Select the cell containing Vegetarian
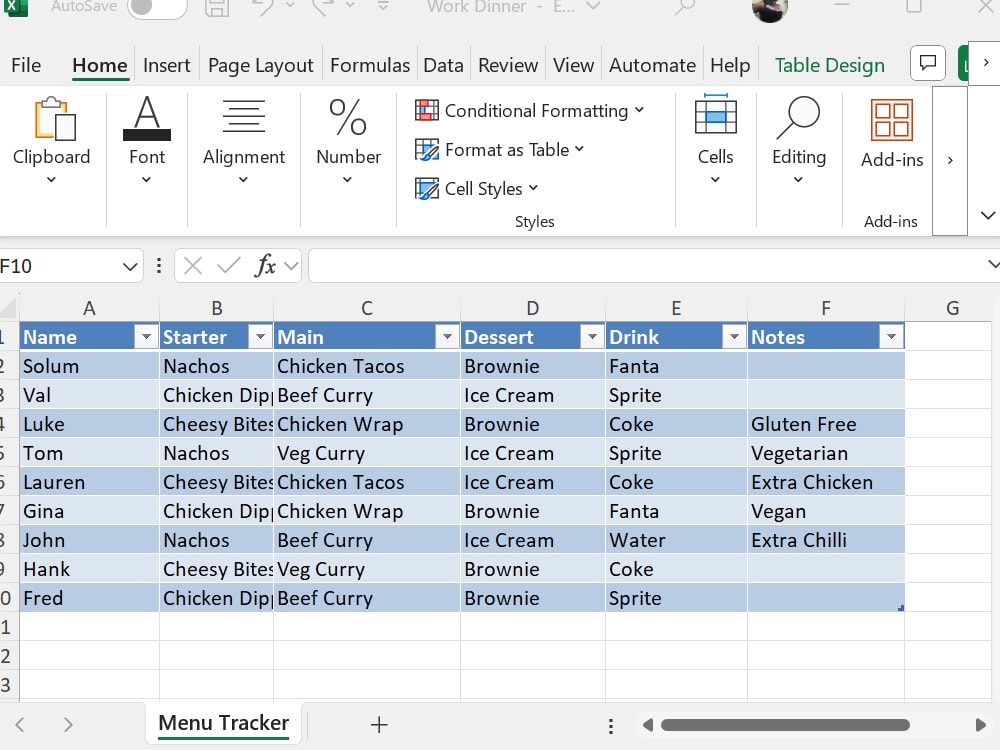The height and width of the screenshot is (750, 1000). coord(826,453)
